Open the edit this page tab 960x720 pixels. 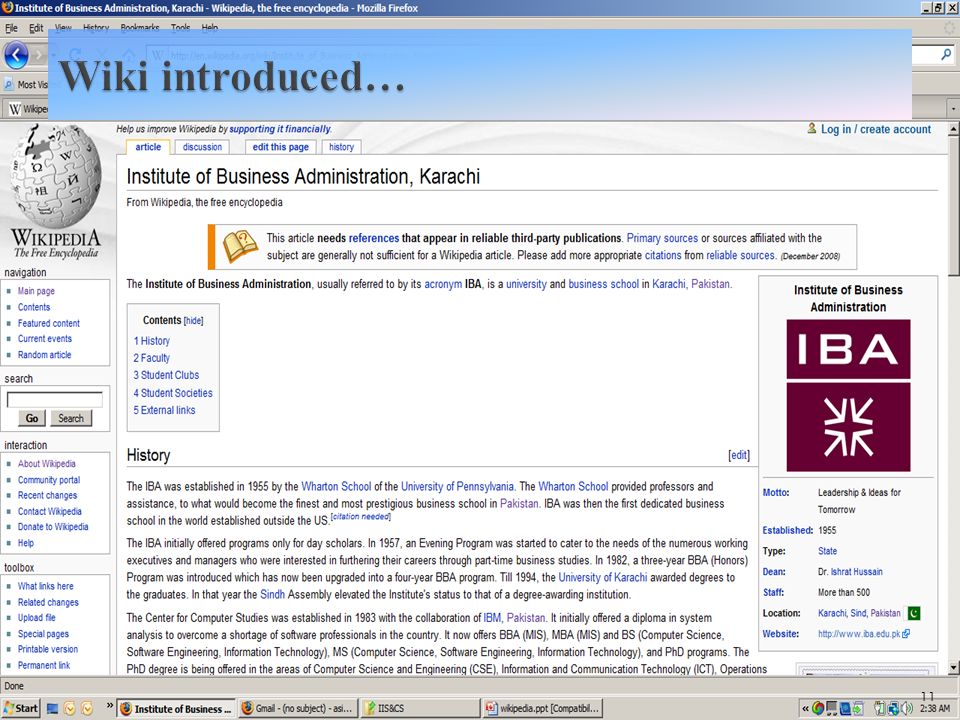(x=280, y=147)
